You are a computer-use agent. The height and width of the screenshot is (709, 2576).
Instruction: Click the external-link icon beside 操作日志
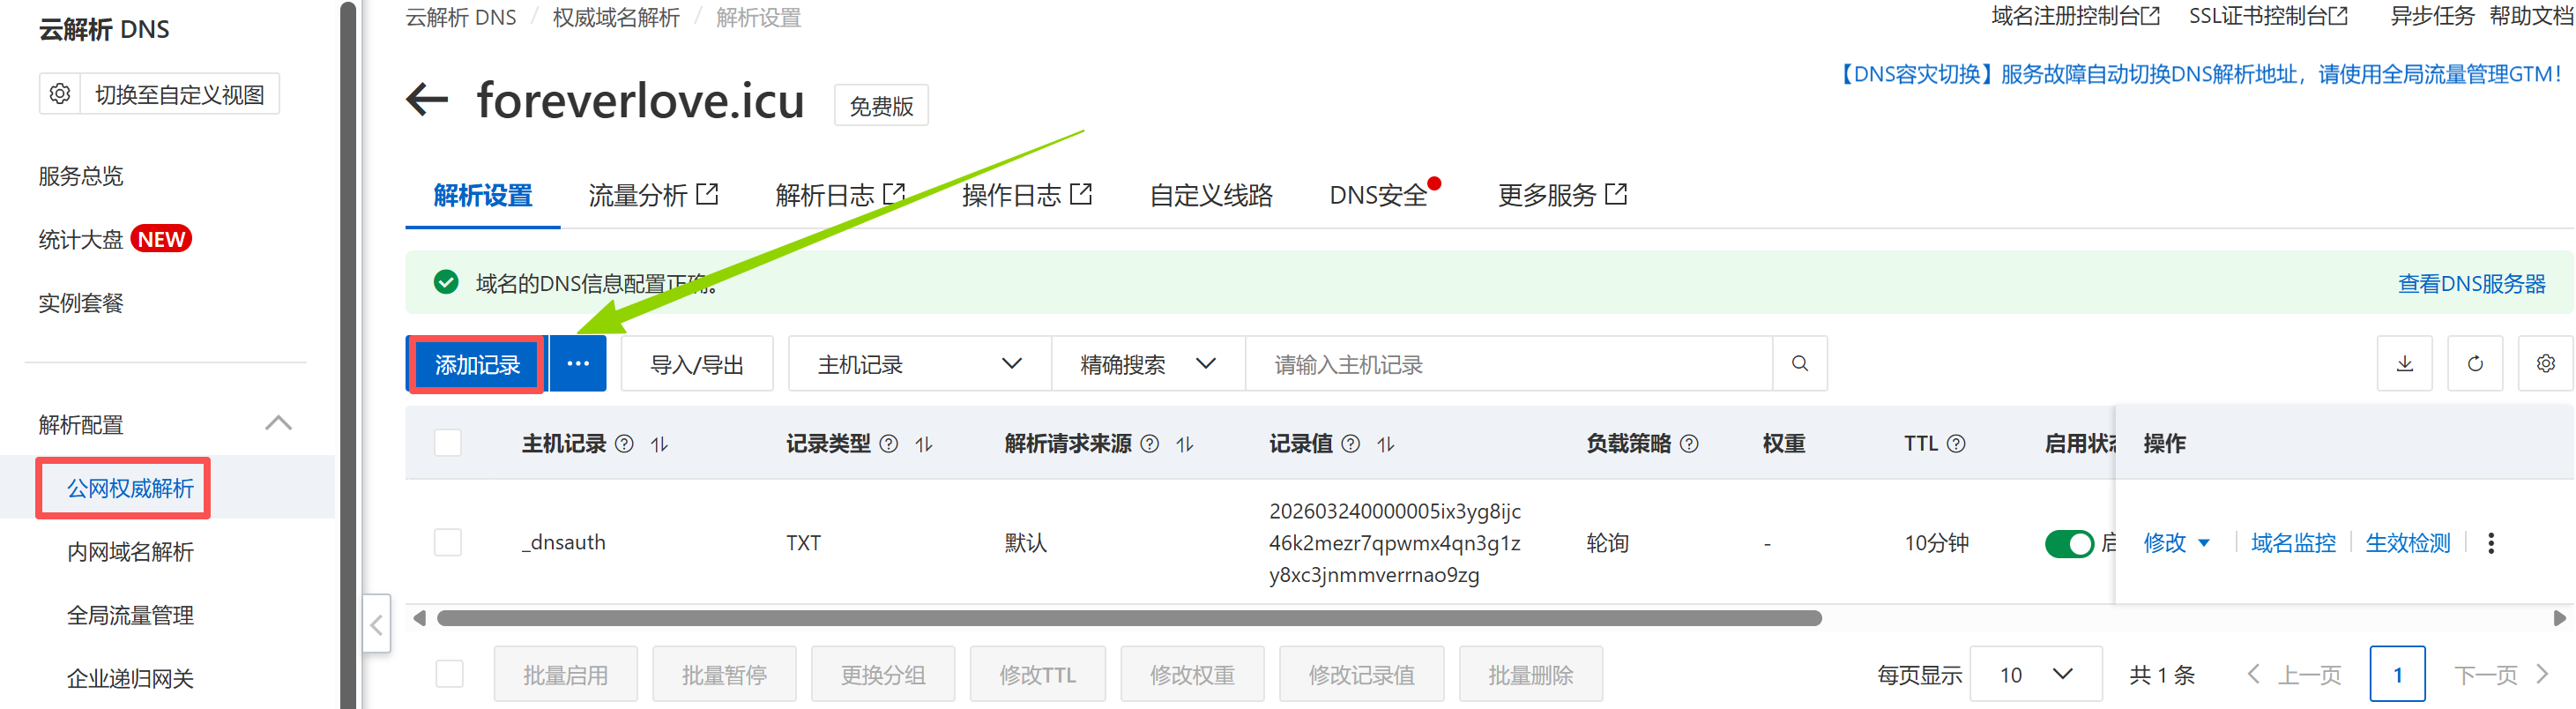pos(1081,193)
